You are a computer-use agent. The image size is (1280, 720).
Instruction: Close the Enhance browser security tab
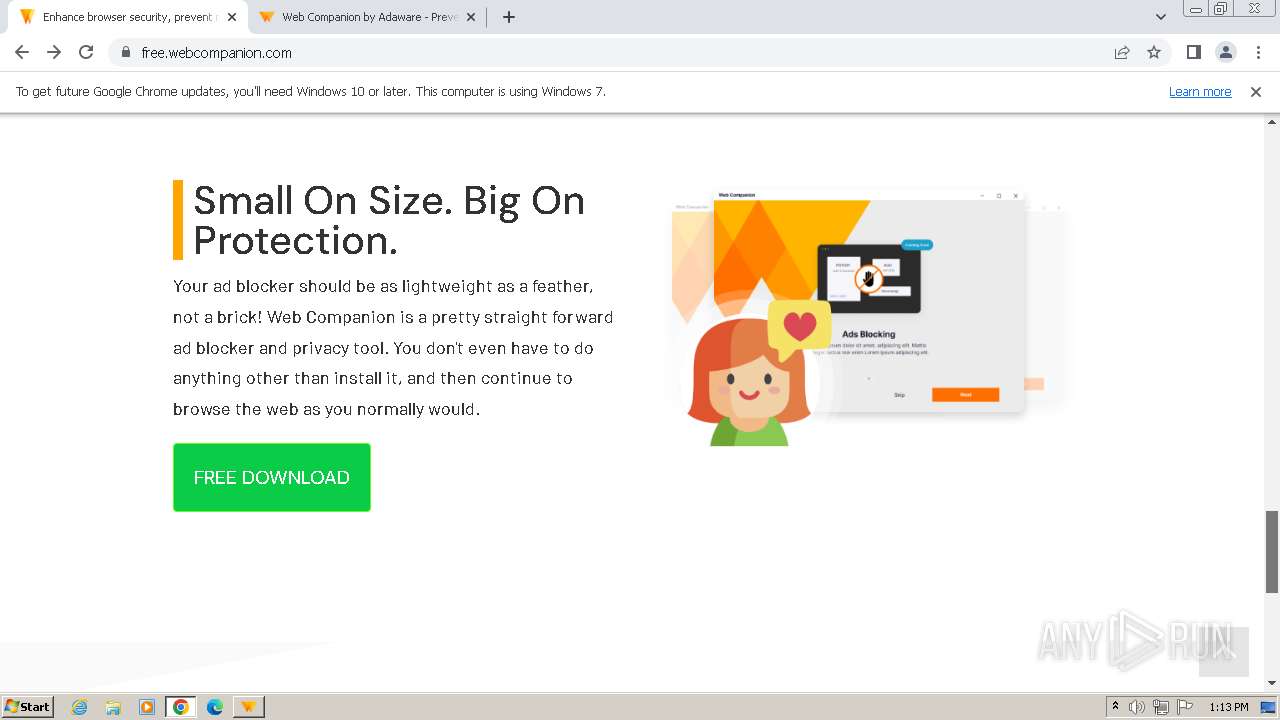coord(232,17)
